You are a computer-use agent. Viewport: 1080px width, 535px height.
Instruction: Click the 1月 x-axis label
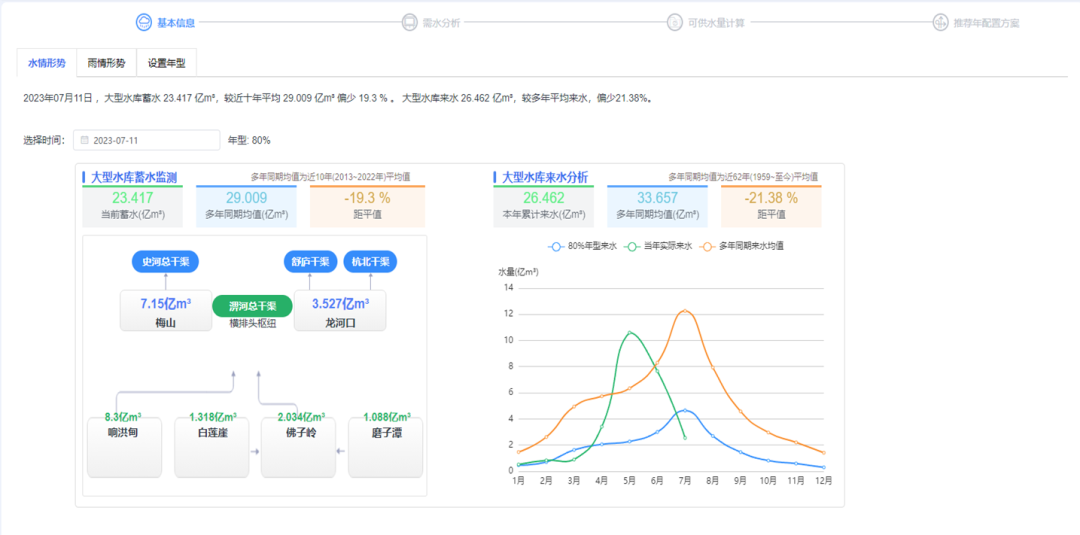click(519, 482)
